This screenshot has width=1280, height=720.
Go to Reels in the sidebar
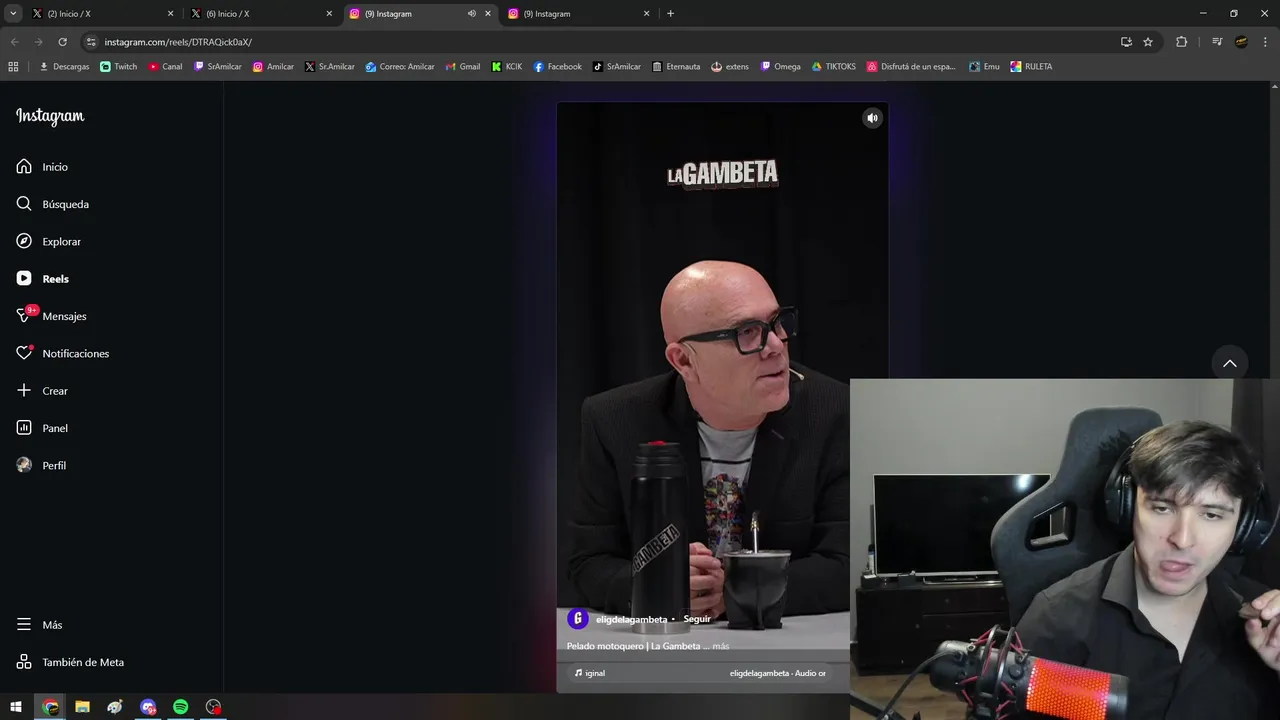(x=42, y=279)
